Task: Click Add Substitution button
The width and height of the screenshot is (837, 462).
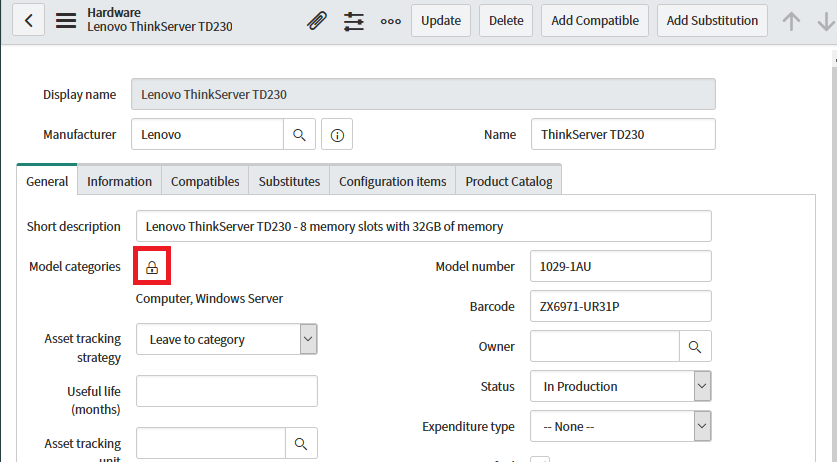Action: (712, 21)
